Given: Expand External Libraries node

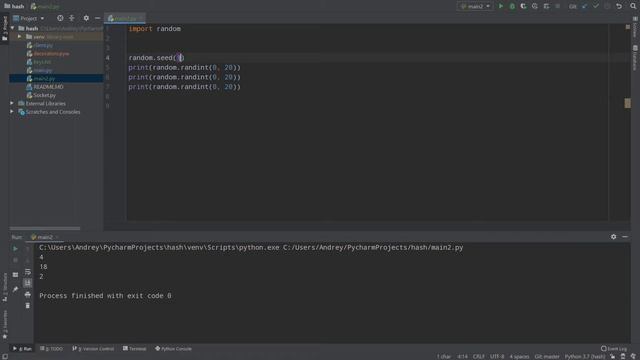Looking at the screenshot, I should (12, 103).
